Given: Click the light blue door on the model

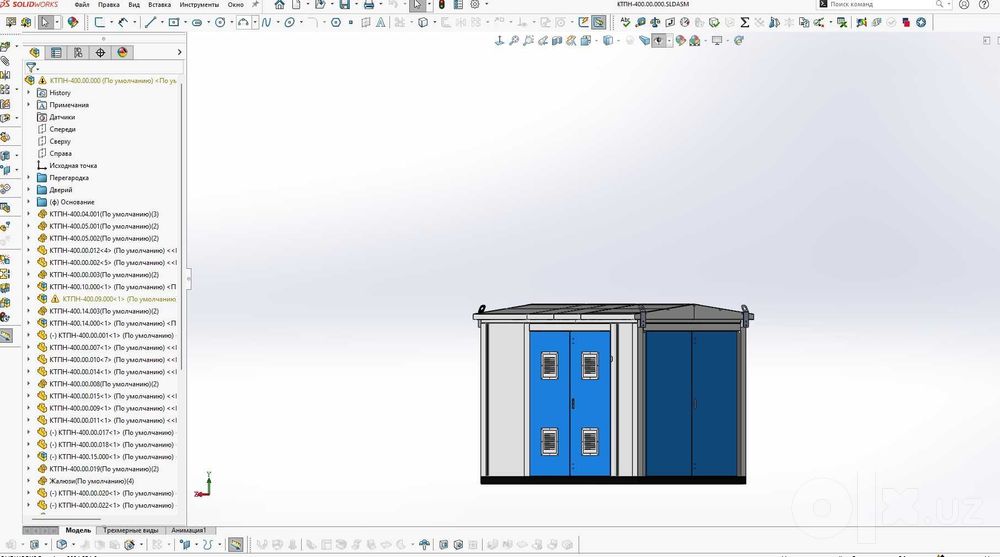Looking at the screenshot, I should click(x=570, y=403).
